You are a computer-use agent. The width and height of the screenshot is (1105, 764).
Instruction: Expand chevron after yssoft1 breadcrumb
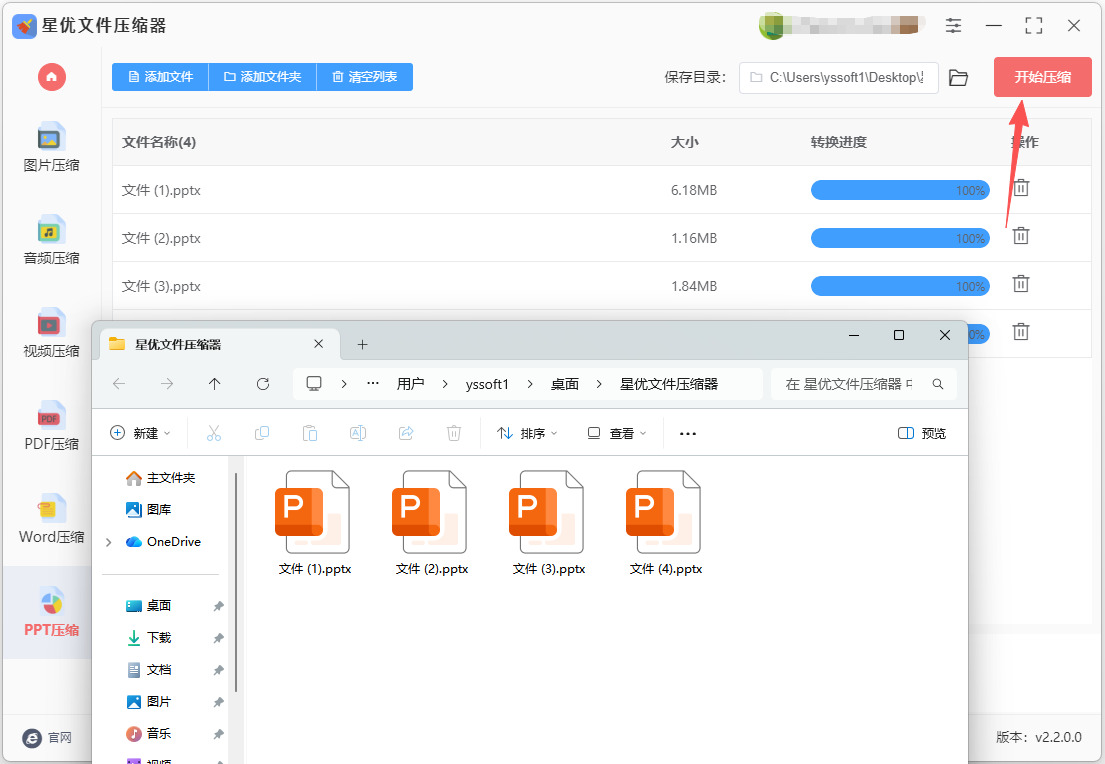(530, 384)
